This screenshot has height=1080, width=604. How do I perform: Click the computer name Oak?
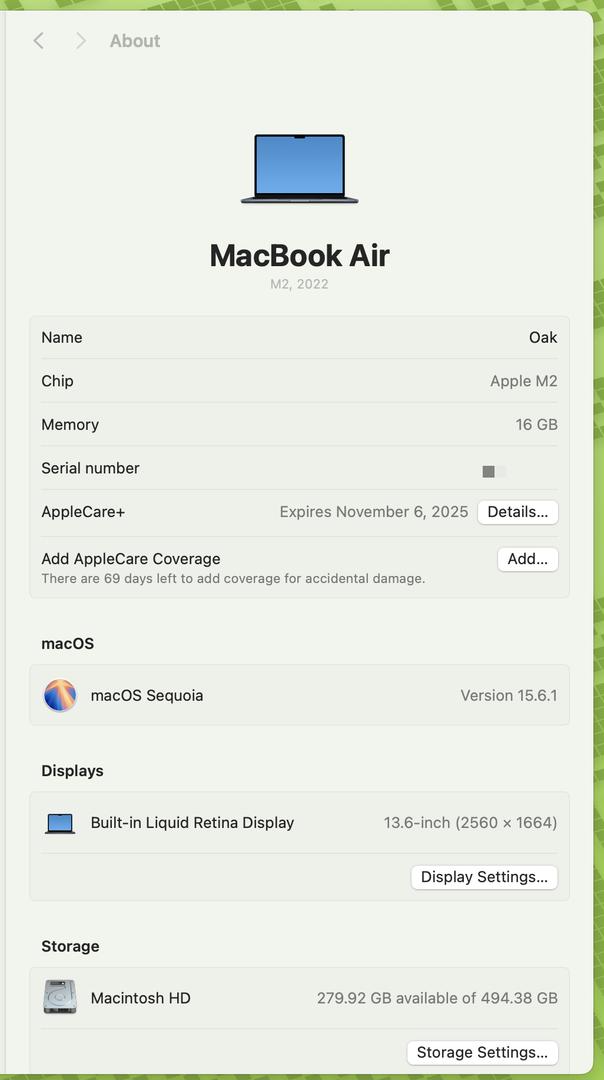point(543,338)
